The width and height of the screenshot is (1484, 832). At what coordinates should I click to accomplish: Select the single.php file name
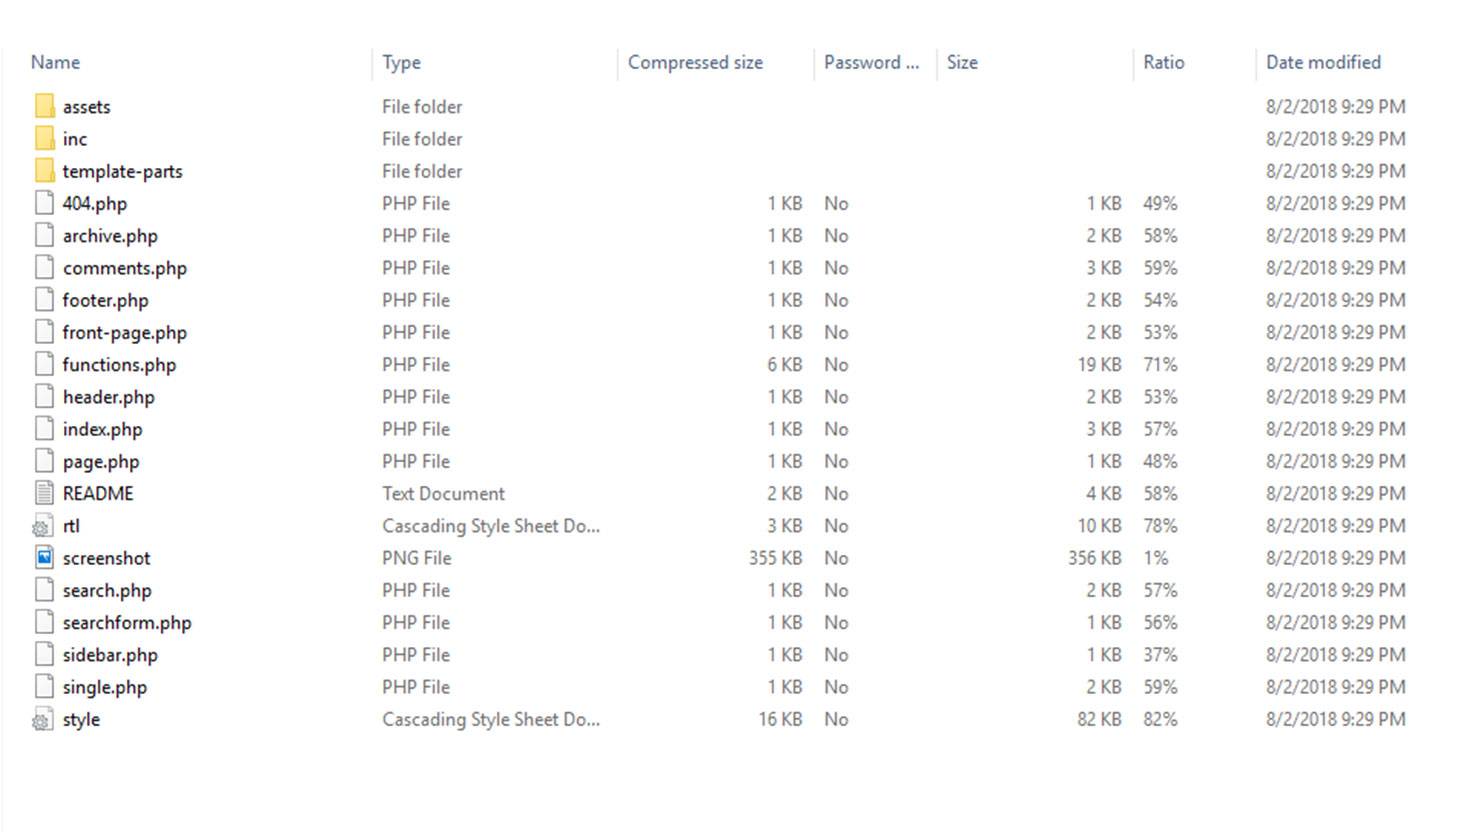coord(104,687)
